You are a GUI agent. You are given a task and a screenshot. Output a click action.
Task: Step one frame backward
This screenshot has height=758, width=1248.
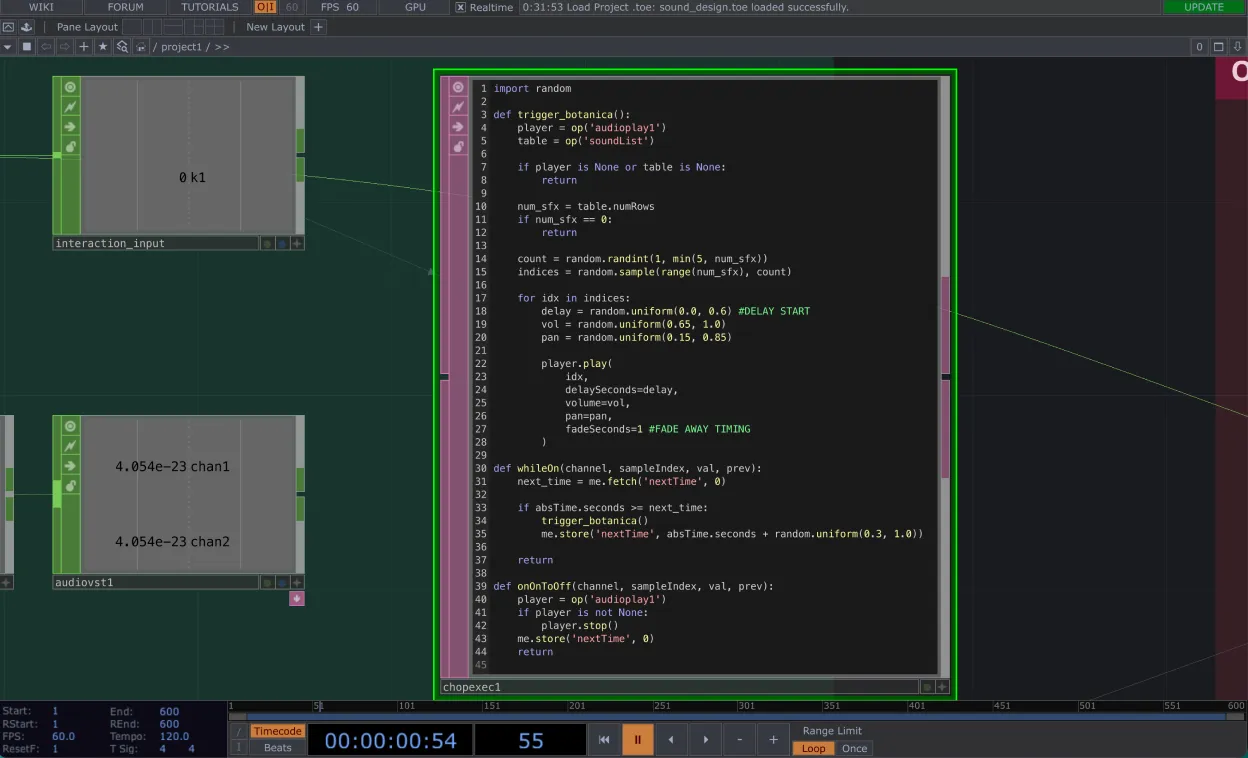[x=671, y=740]
